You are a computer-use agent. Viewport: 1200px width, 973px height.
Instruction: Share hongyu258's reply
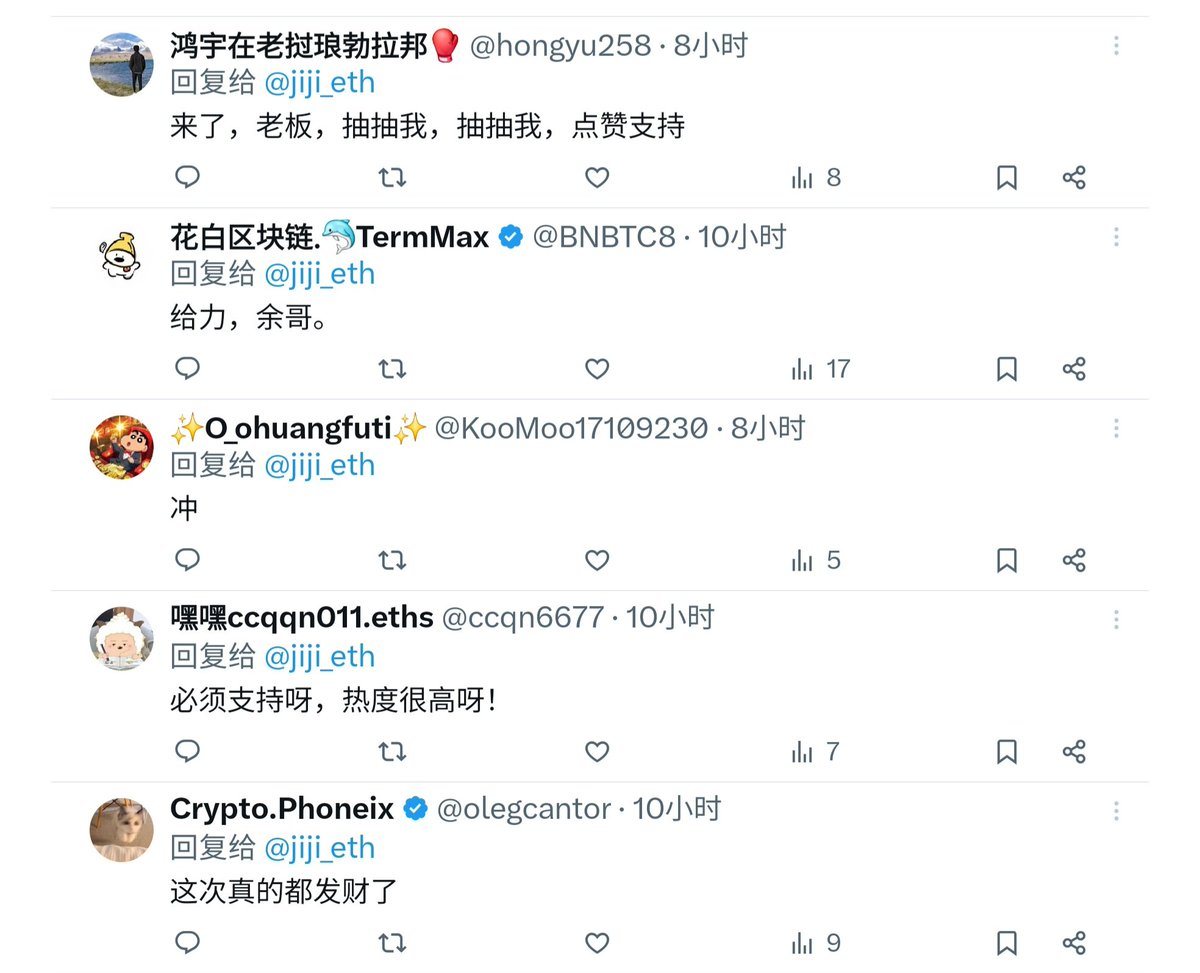coord(1074,178)
